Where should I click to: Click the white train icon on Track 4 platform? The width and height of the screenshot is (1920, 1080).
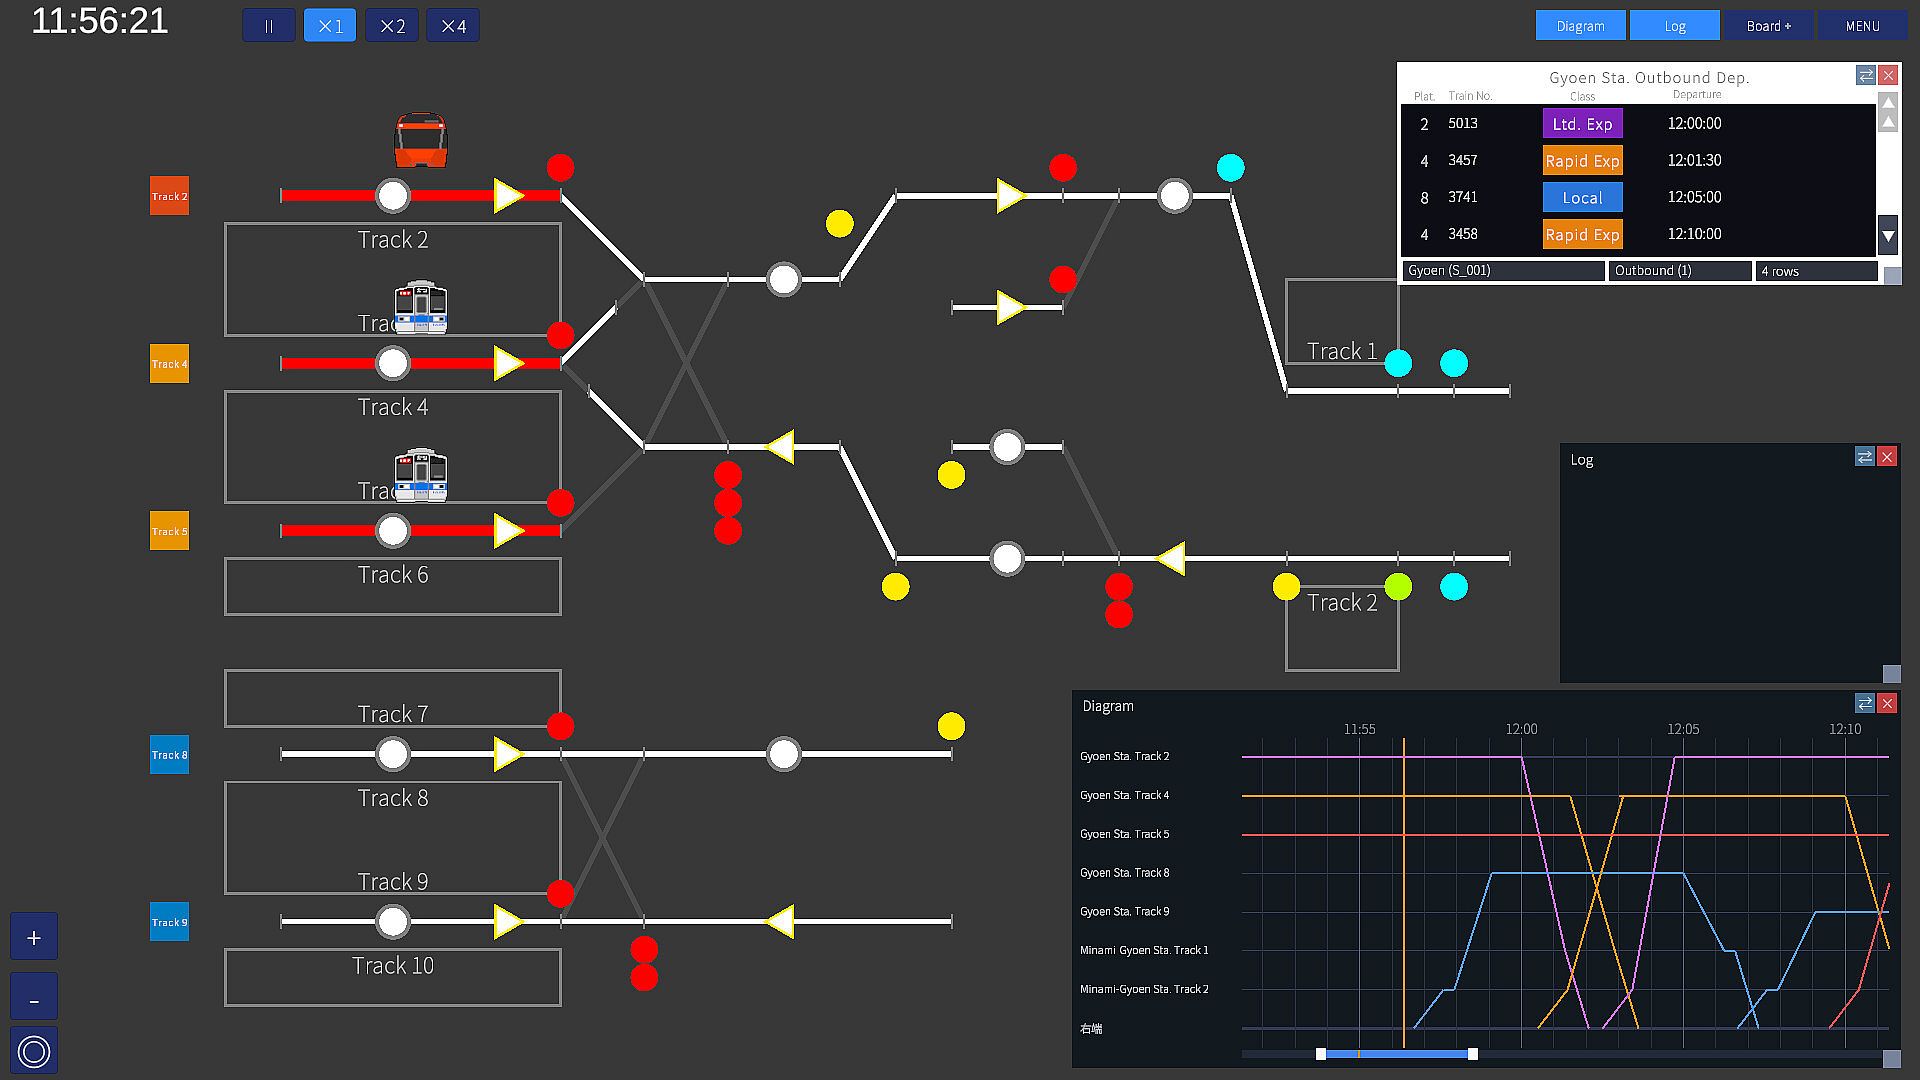click(x=421, y=306)
